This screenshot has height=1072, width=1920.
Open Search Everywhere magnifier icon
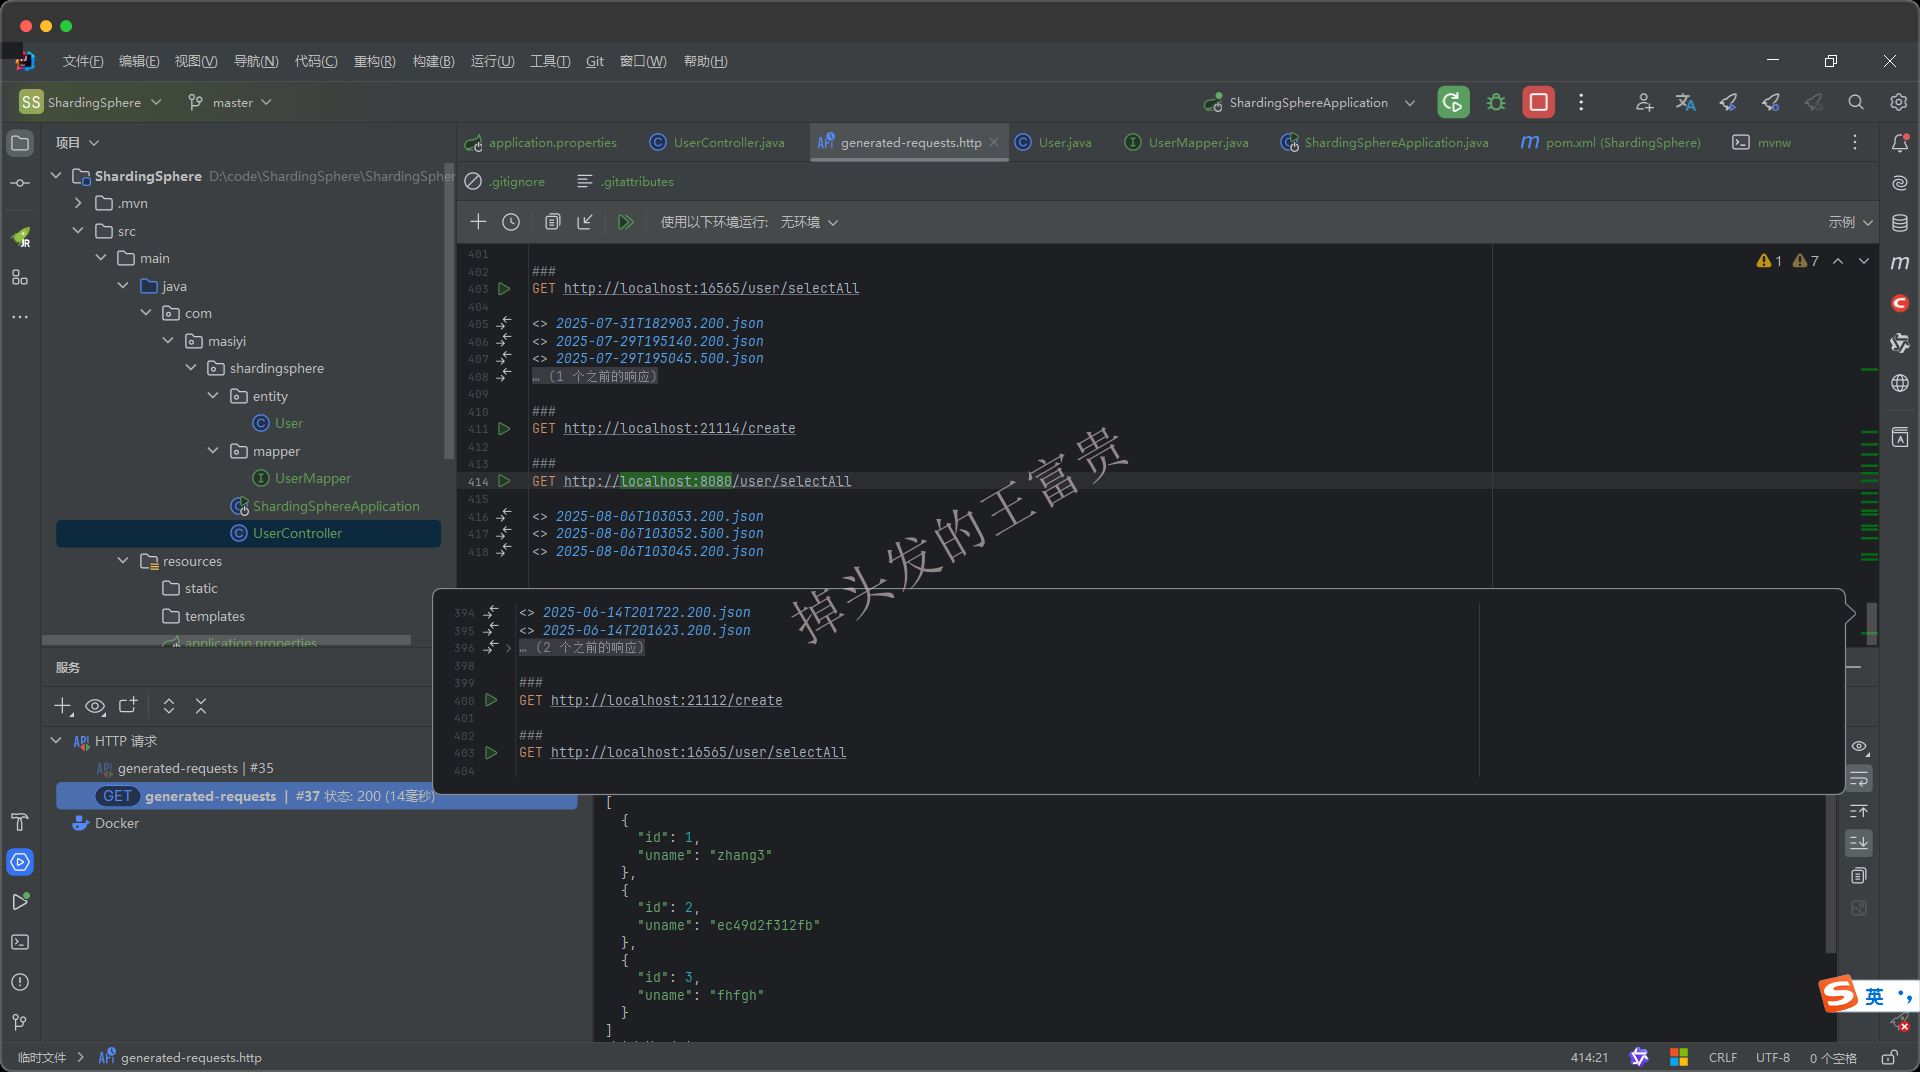1856,102
